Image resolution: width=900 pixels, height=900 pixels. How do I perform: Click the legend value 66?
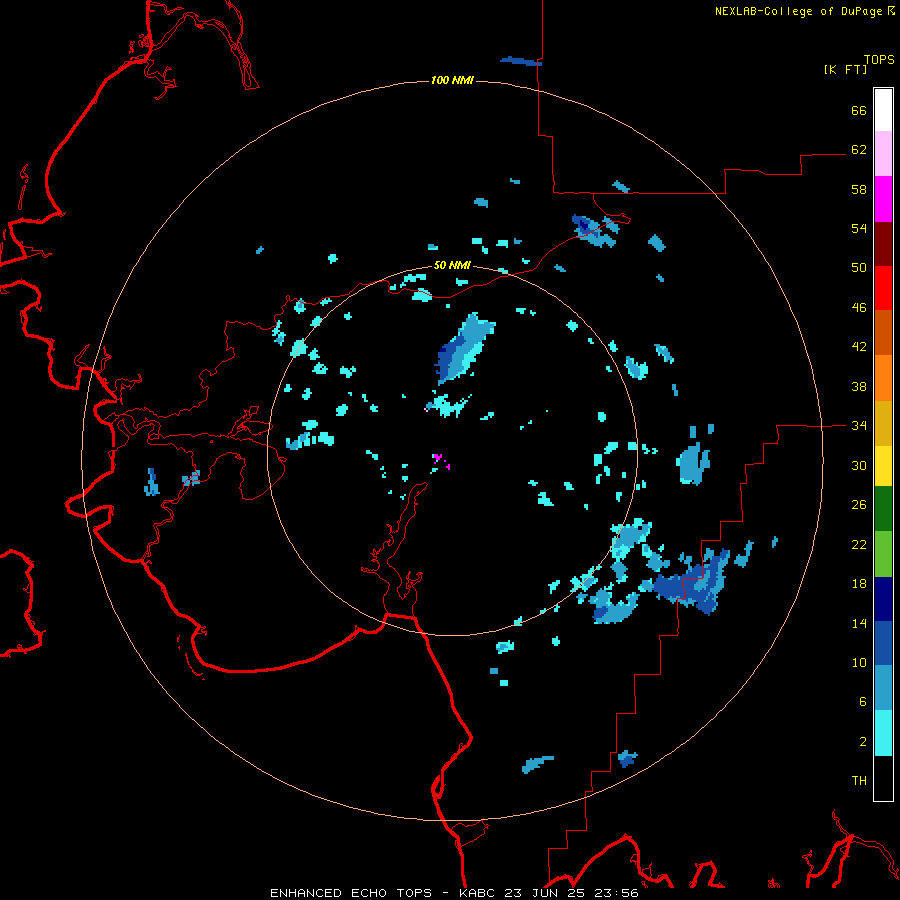tap(859, 110)
